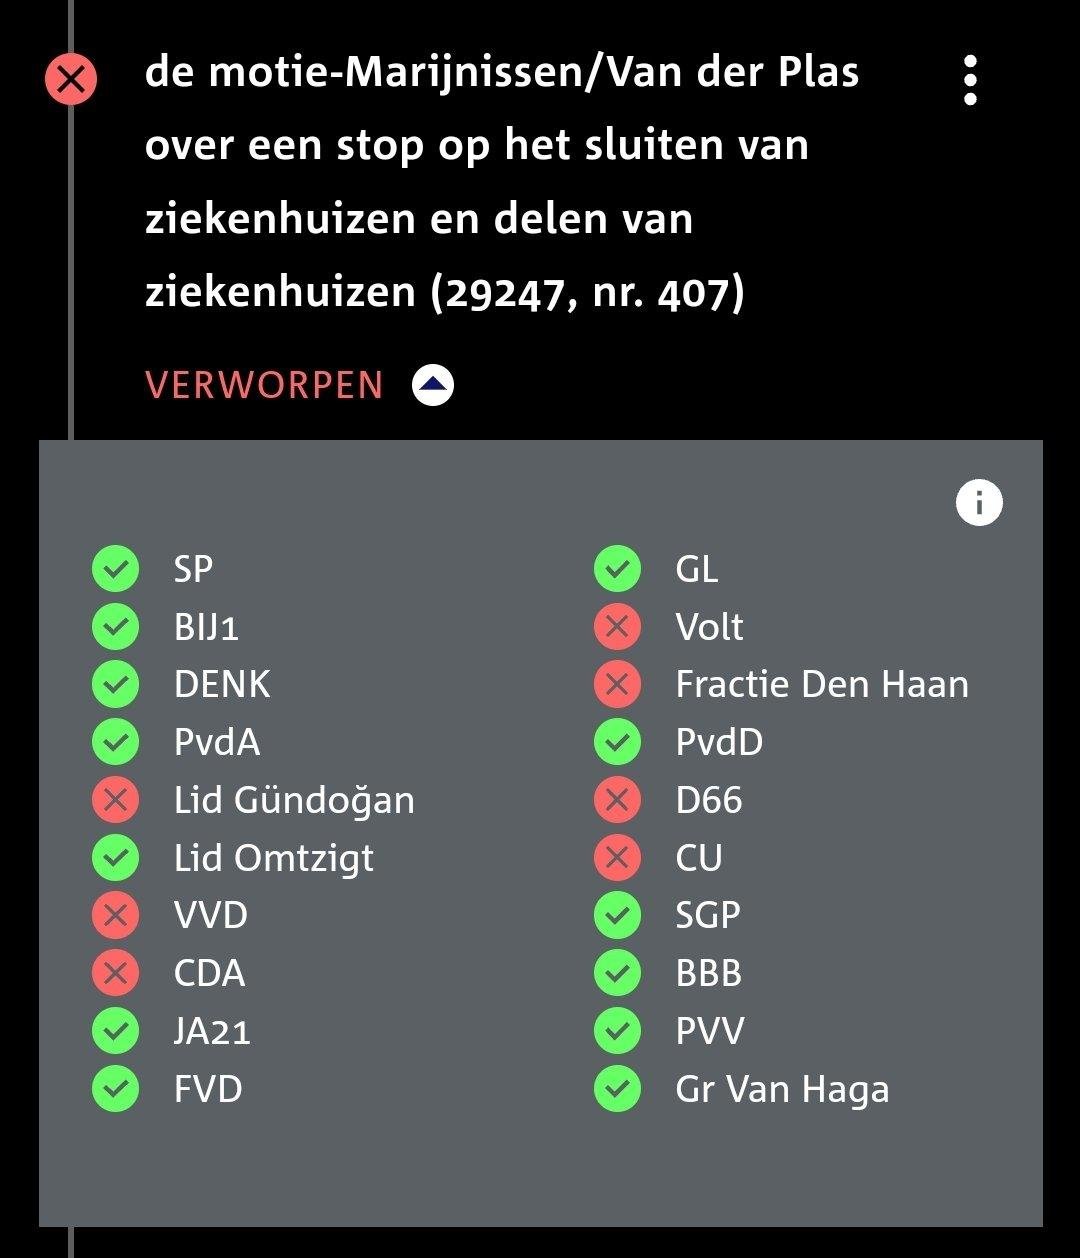Screen dimensions: 1080x1258
Task: Open the three-dot options menu
Action: click(x=970, y=80)
